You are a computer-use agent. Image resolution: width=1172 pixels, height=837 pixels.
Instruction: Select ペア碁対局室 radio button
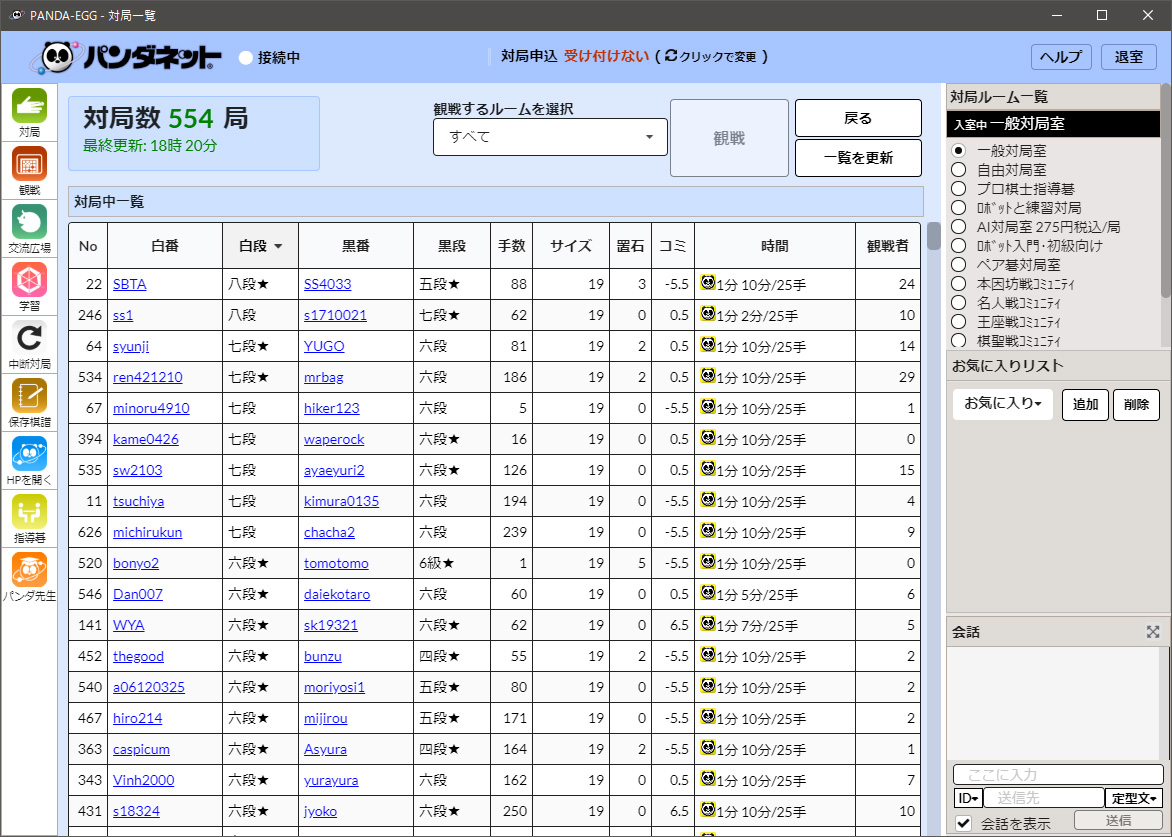tap(959, 265)
